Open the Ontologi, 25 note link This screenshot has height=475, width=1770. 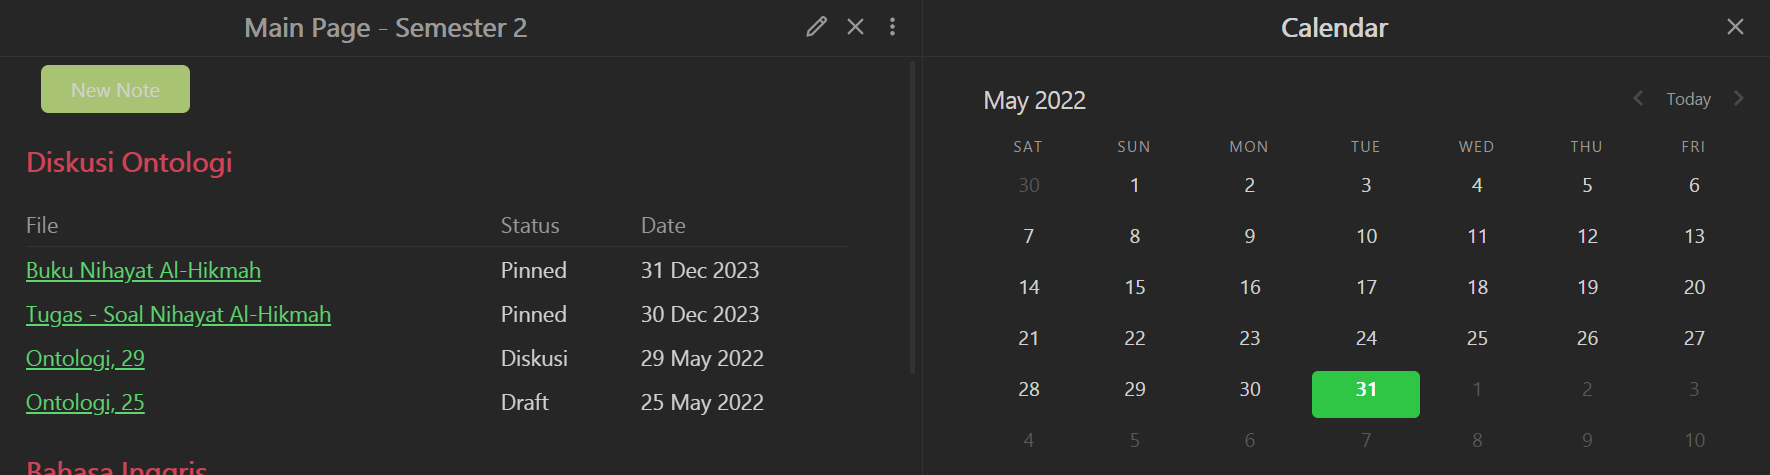85,402
